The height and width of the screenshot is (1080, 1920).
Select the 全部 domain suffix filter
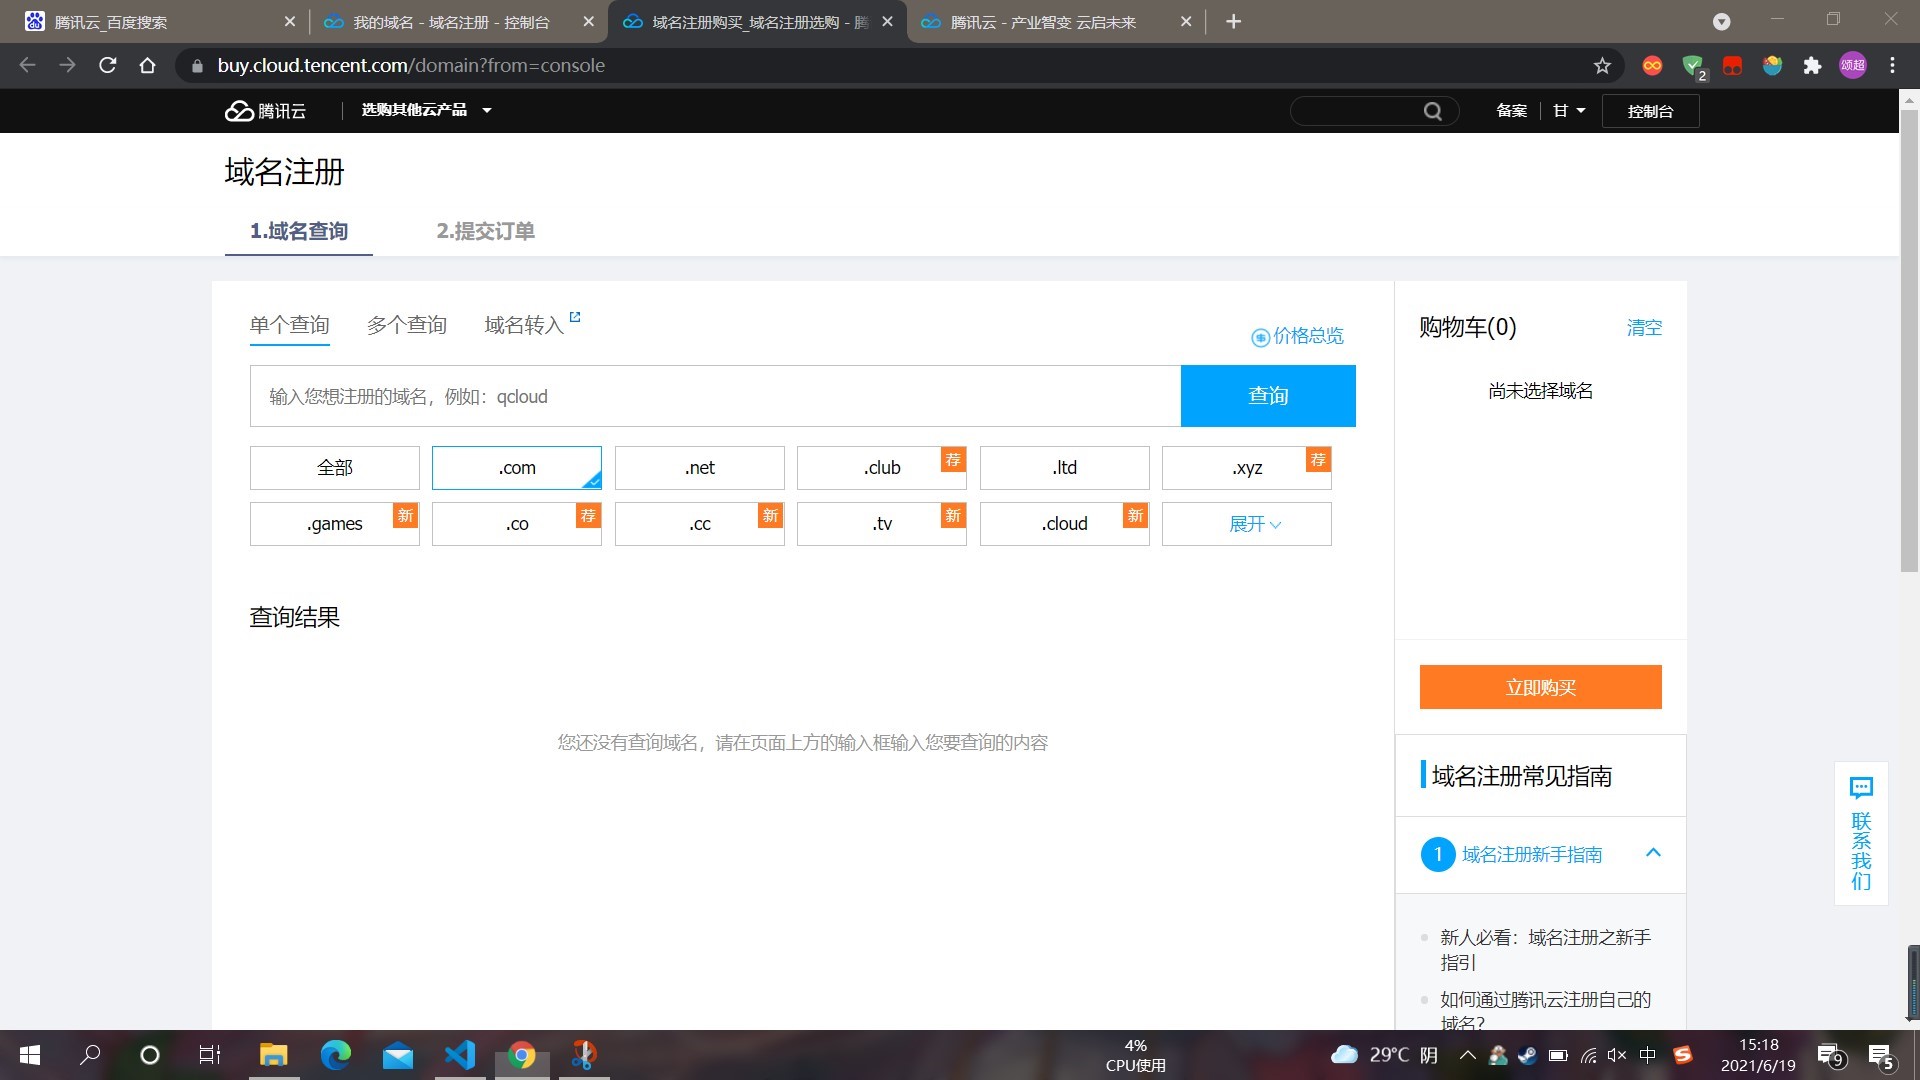335,468
